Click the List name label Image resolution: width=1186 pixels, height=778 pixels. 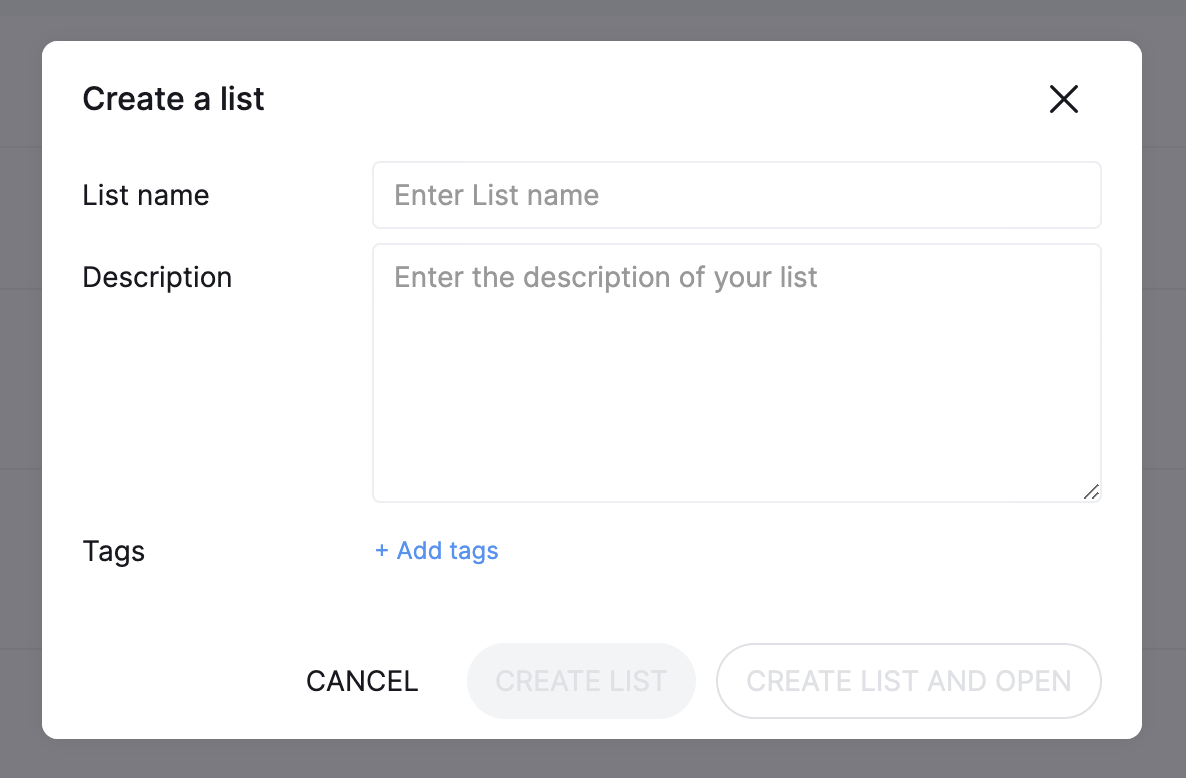coord(146,196)
